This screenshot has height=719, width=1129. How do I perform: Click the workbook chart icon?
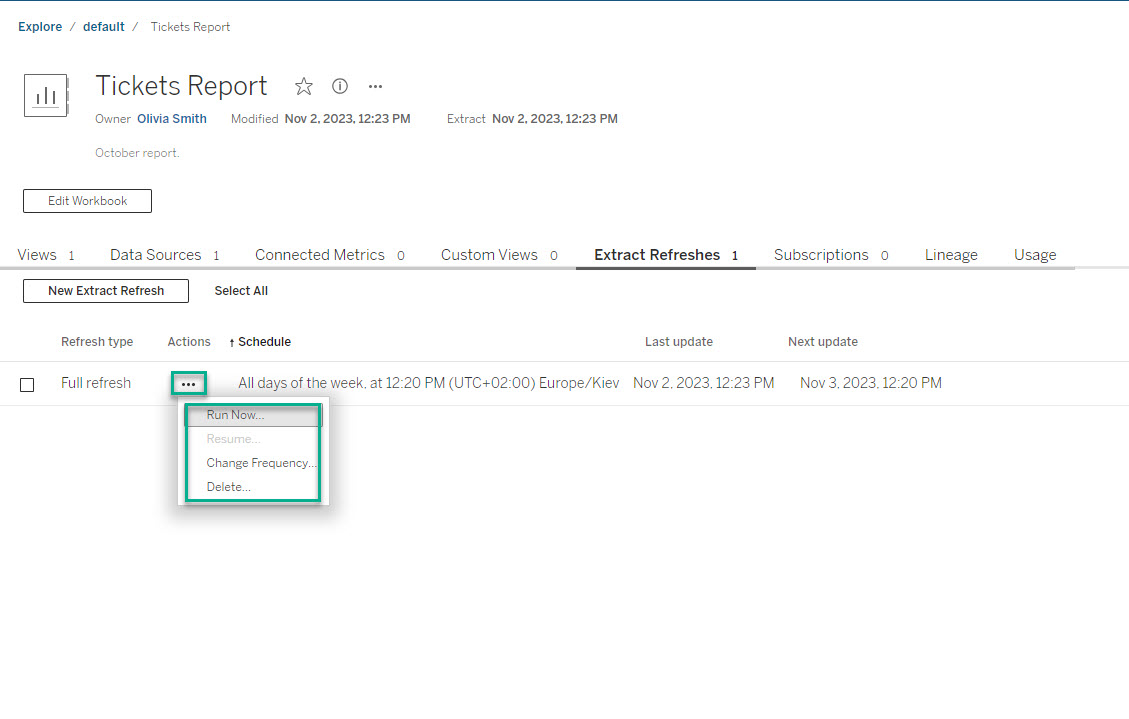coord(45,96)
